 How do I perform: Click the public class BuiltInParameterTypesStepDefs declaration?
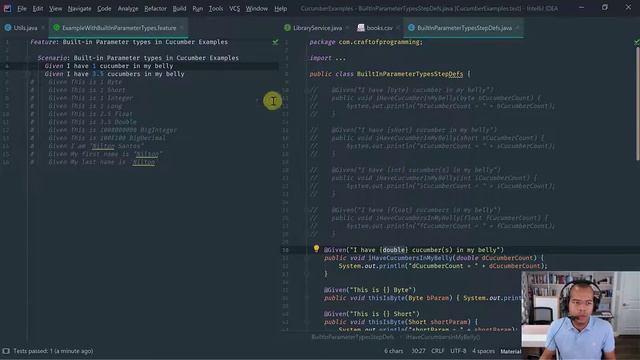pos(390,74)
